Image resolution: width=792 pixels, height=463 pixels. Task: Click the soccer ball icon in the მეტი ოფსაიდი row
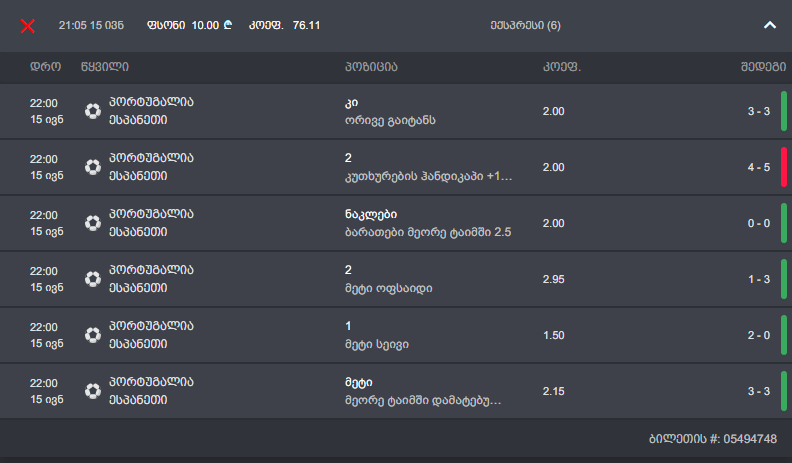coord(93,279)
